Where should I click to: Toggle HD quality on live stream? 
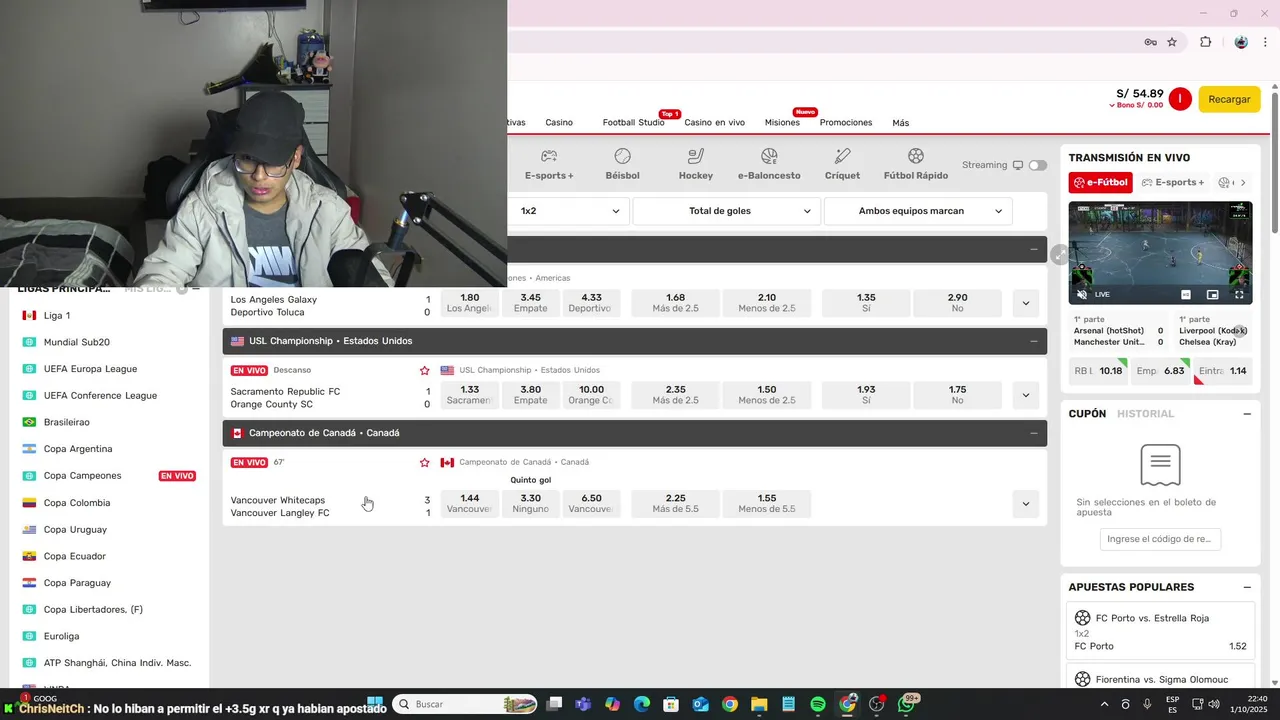click(x=1186, y=295)
